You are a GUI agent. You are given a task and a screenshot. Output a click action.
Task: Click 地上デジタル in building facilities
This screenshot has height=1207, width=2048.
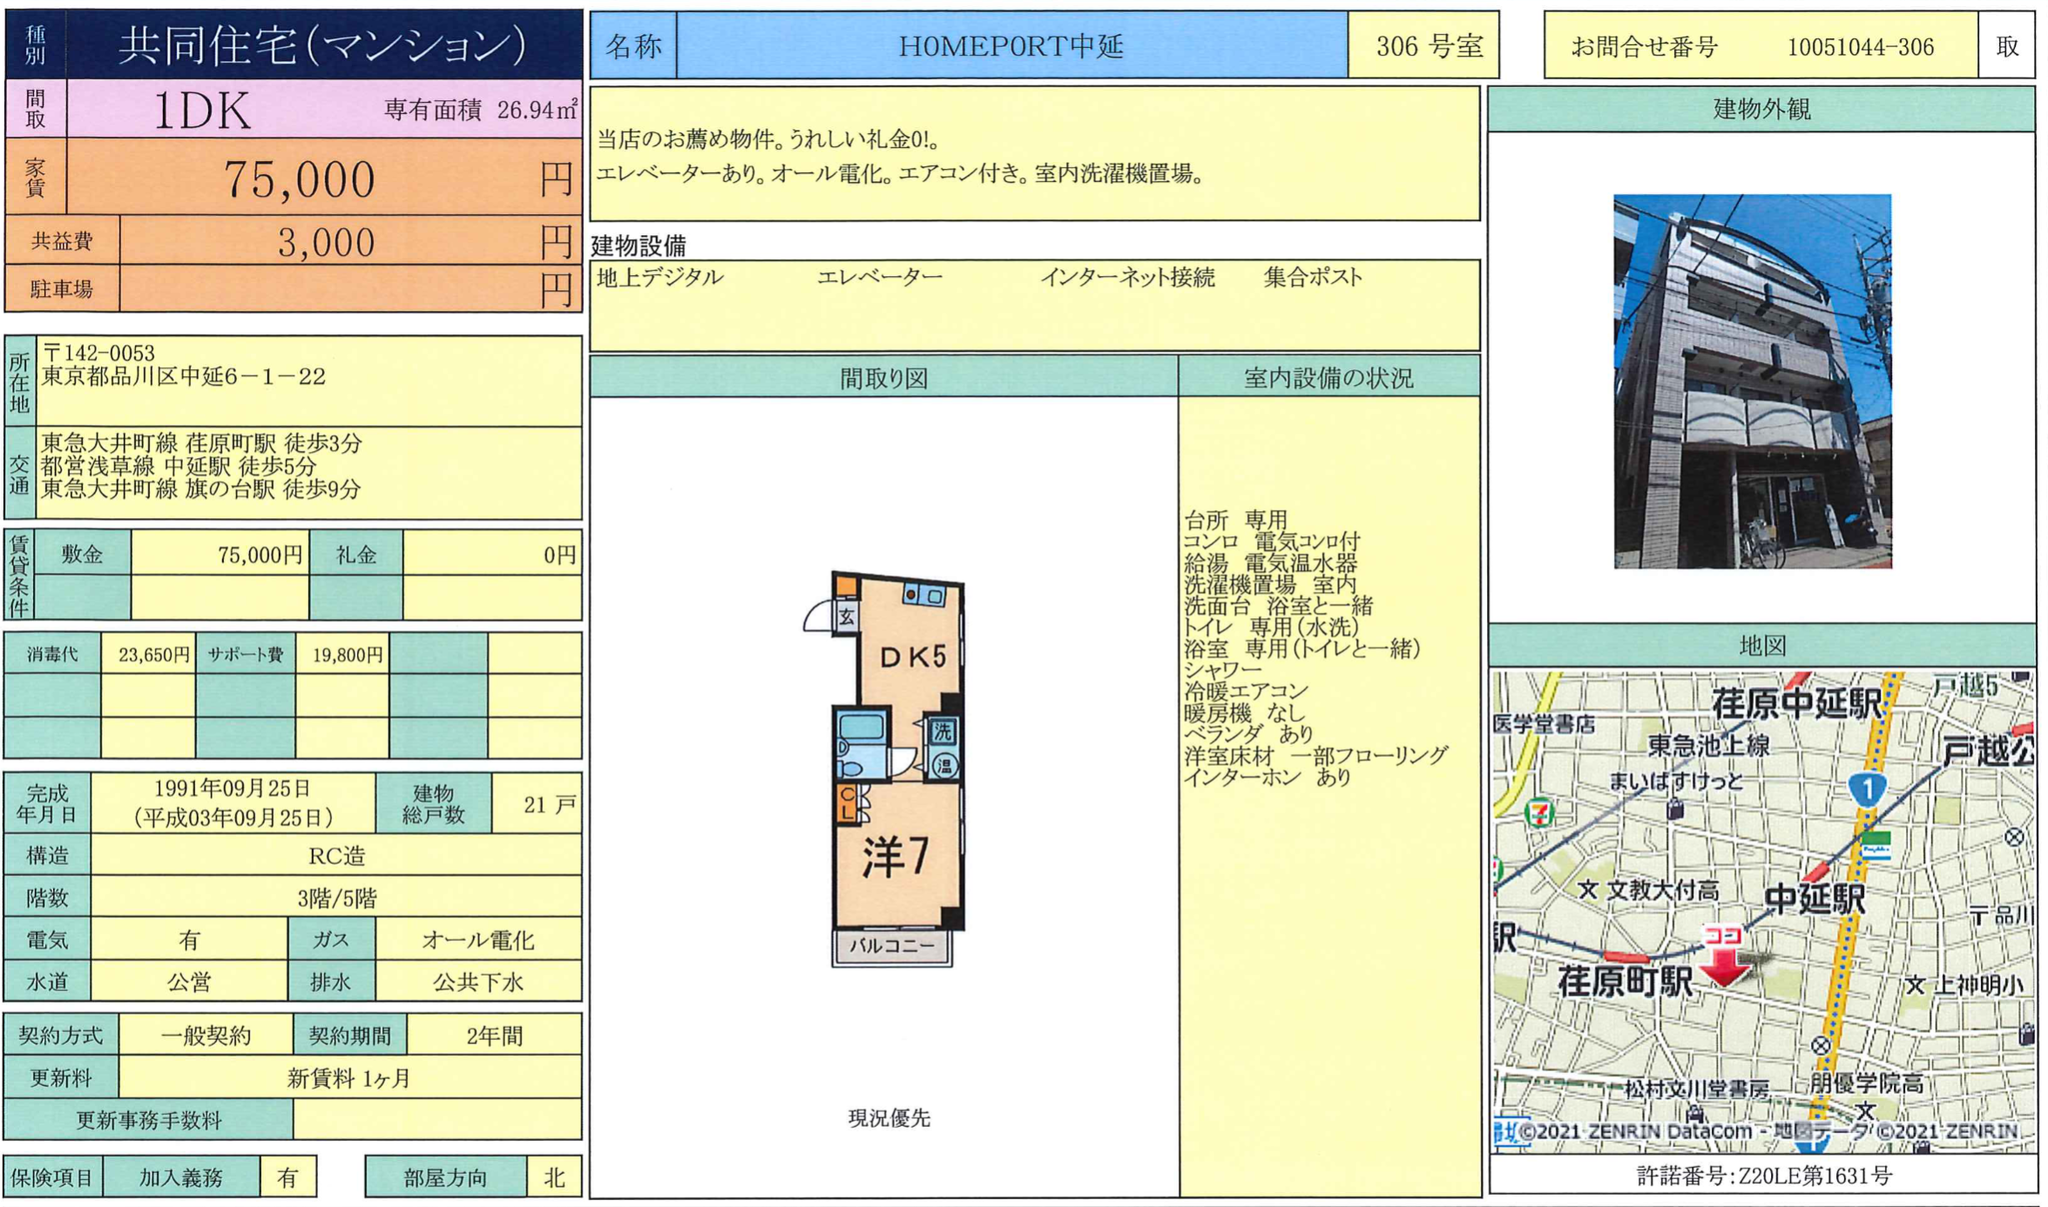660,277
